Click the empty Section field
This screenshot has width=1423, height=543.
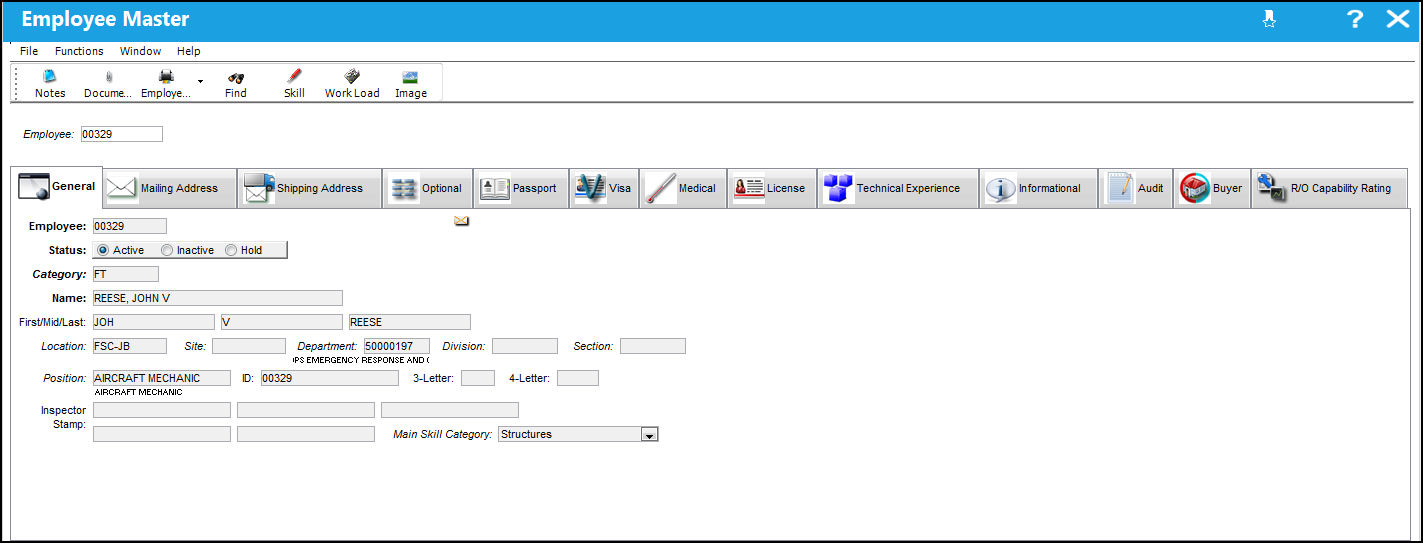(x=653, y=346)
